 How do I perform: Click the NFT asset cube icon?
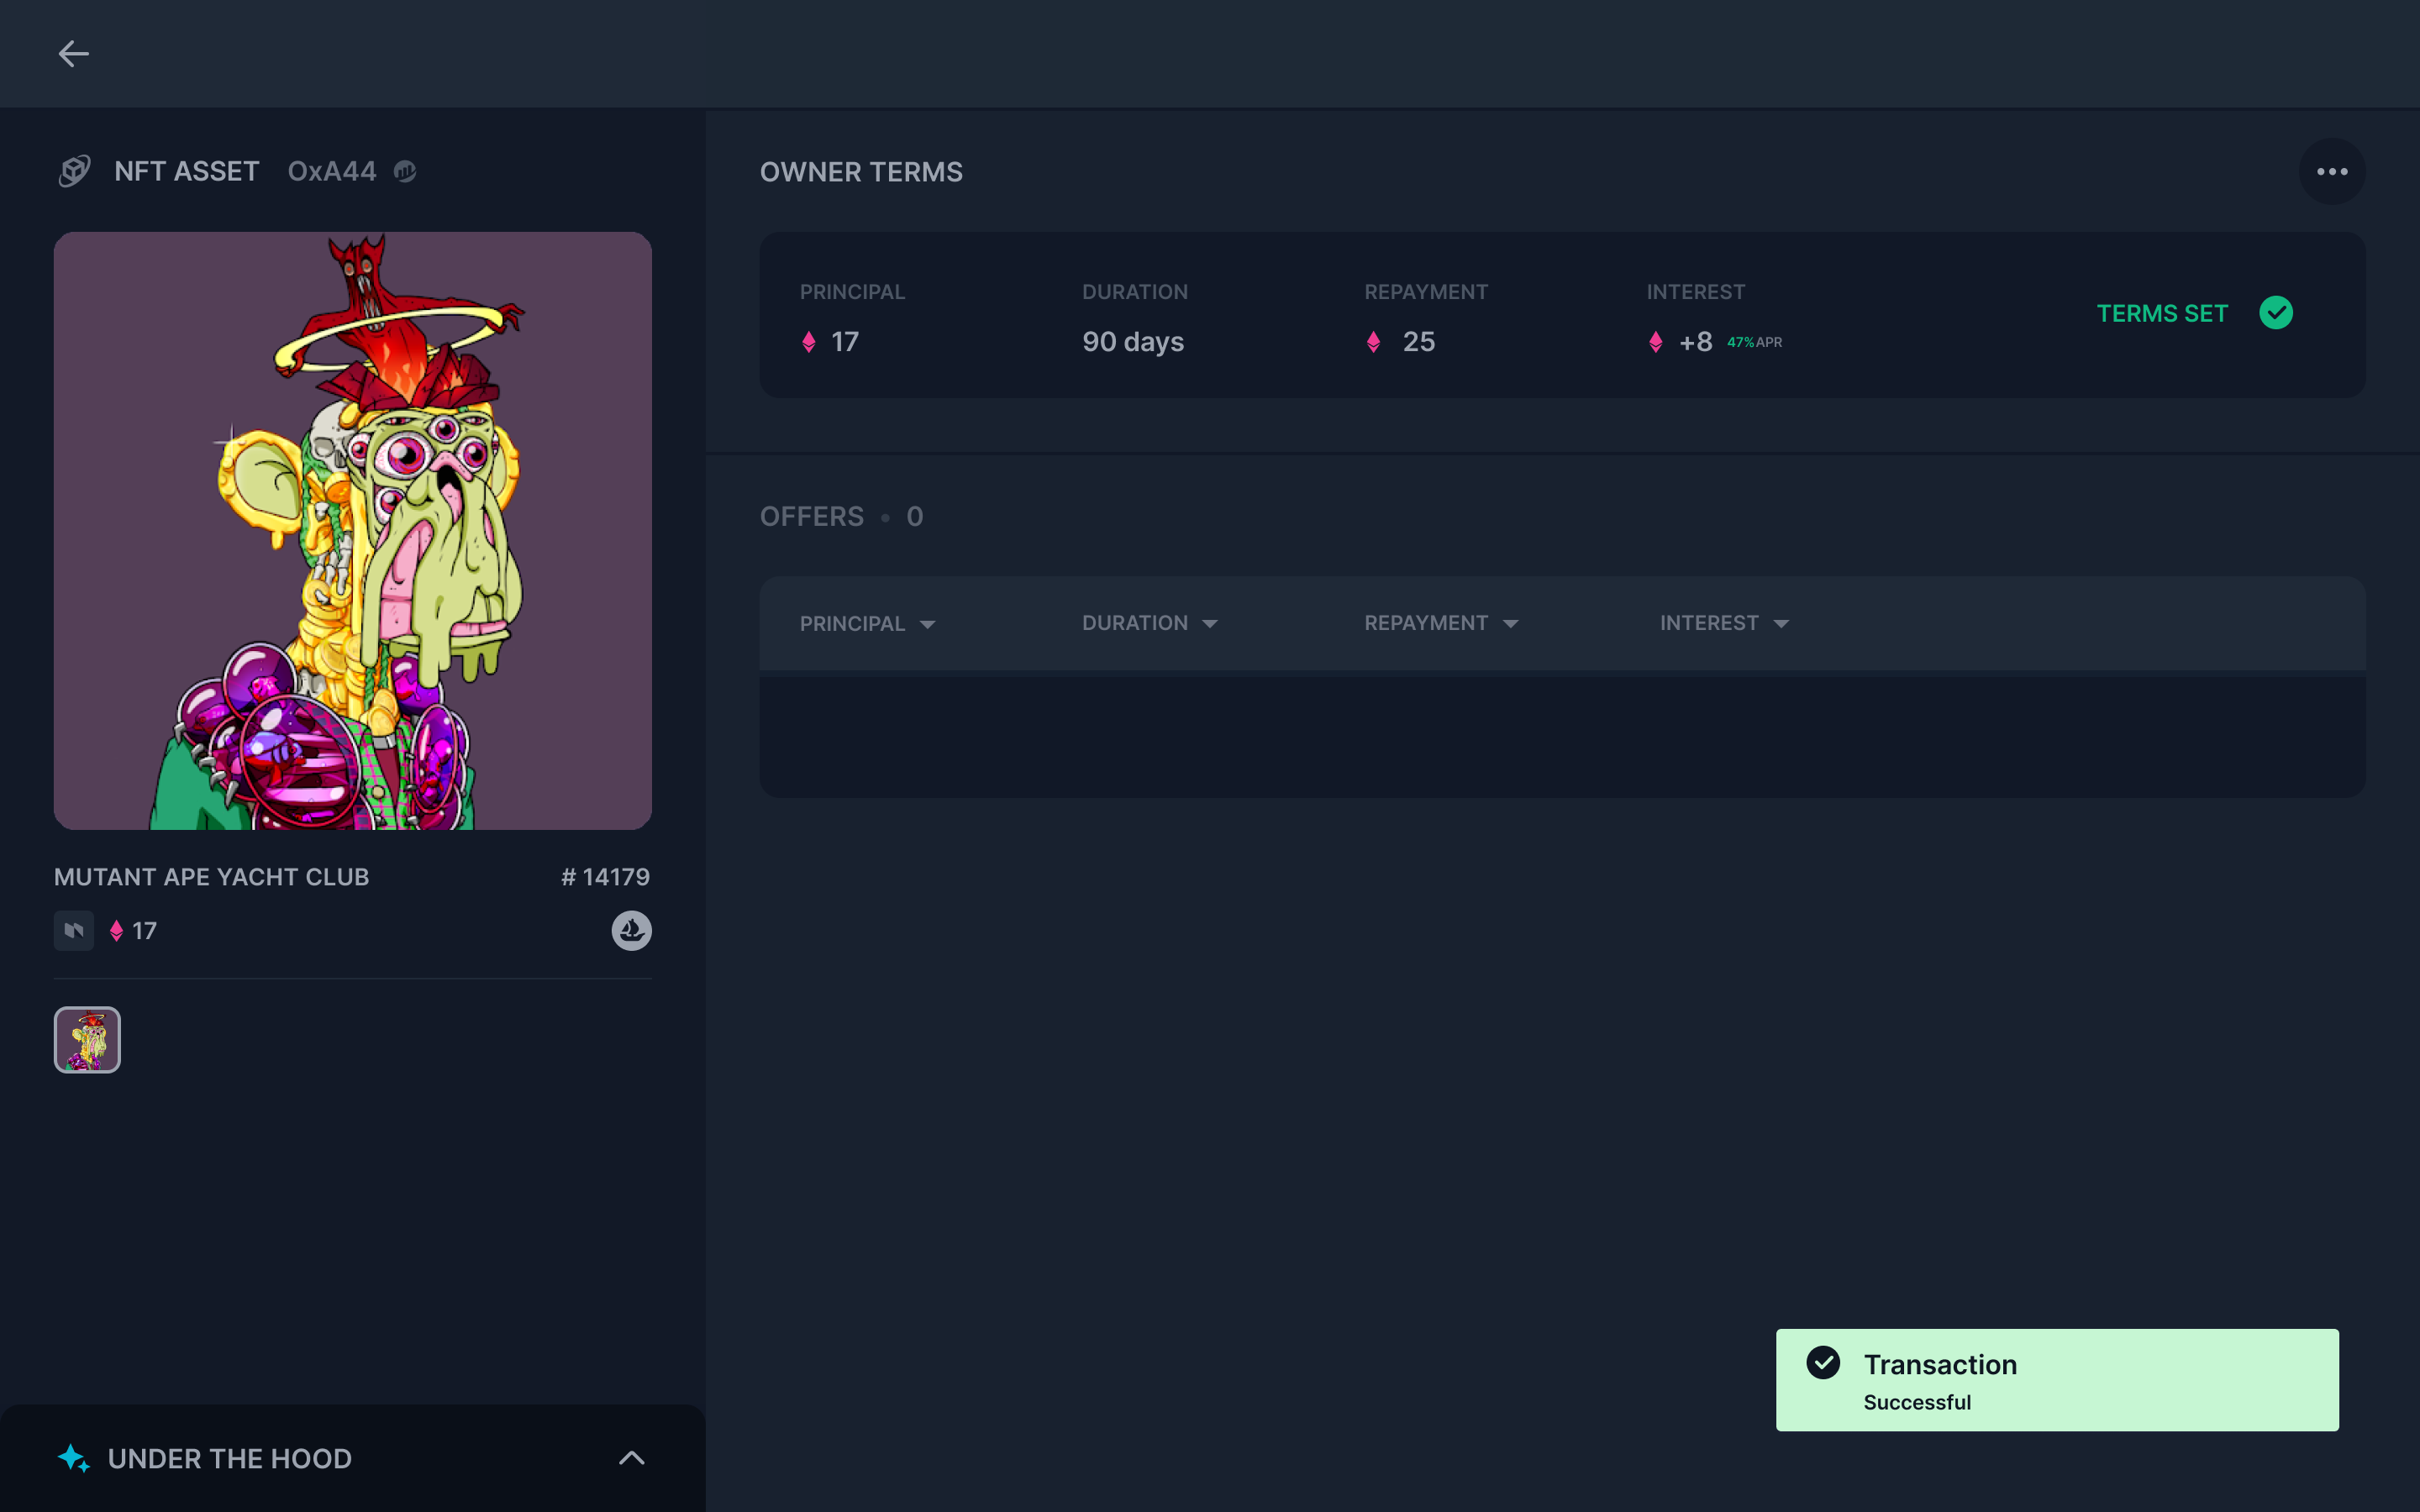[75, 171]
